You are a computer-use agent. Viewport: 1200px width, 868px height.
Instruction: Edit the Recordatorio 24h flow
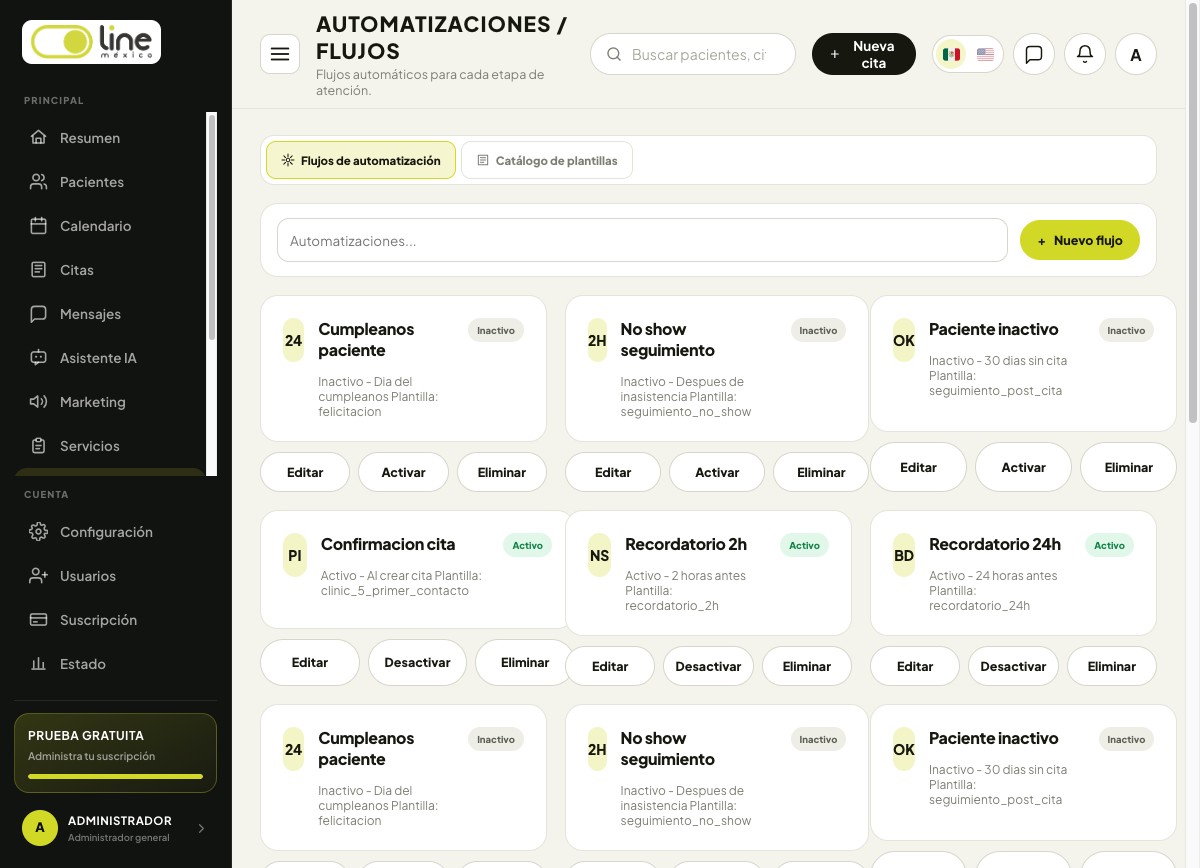(915, 666)
